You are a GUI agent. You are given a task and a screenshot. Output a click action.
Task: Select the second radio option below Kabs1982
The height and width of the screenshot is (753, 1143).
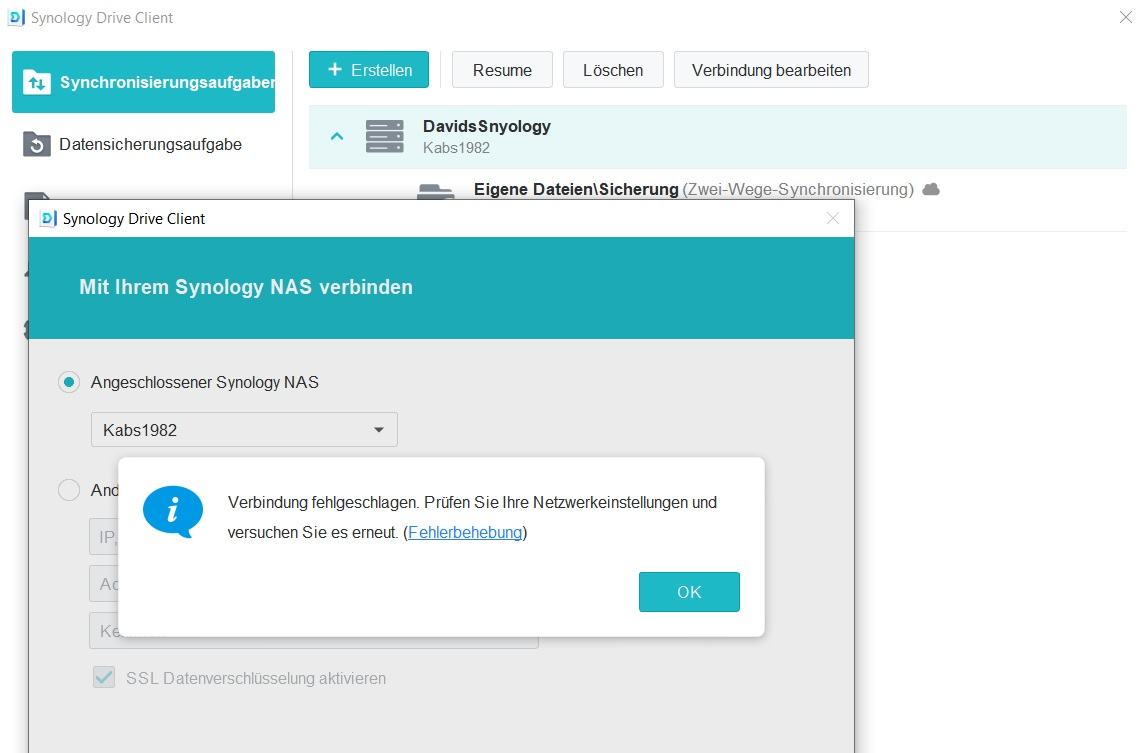[x=69, y=490]
